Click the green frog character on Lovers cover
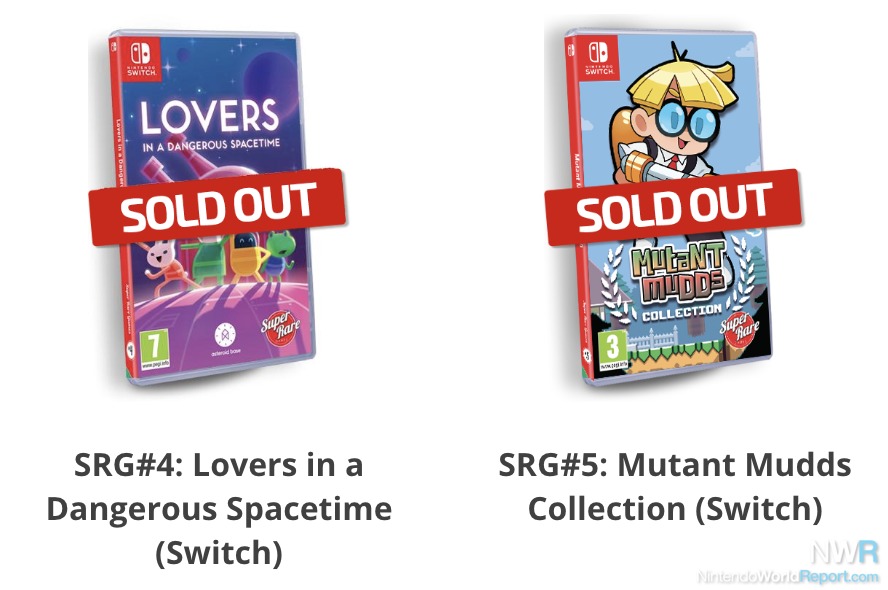The width and height of the screenshot is (888, 590). pos(279,254)
